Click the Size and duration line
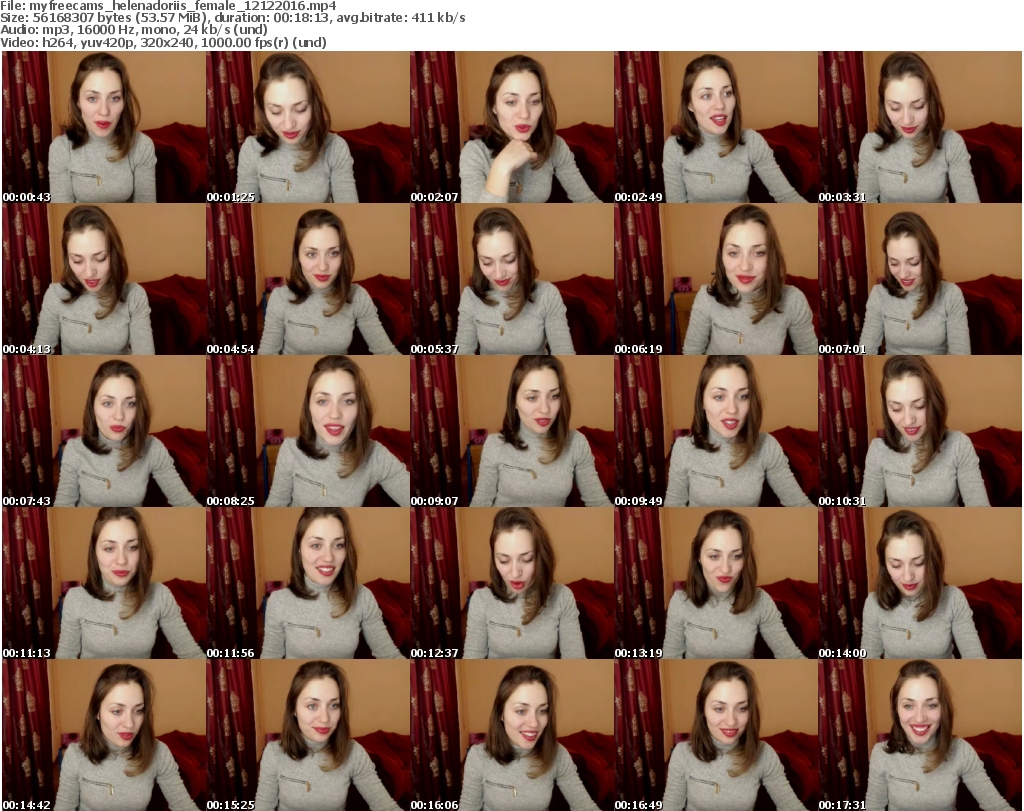The height and width of the screenshot is (811, 1024). pyautogui.click(x=232, y=18)
